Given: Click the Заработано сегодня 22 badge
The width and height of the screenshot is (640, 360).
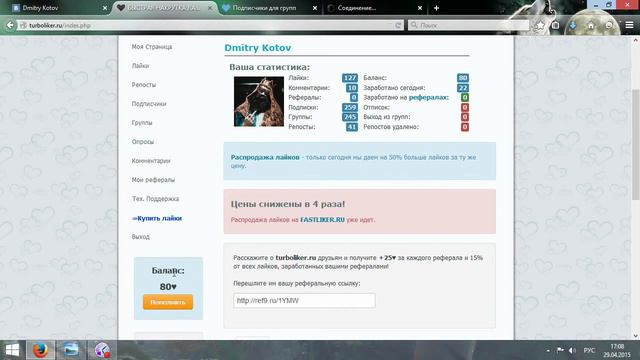Looking at the screenshot, I should click(462, 88).
